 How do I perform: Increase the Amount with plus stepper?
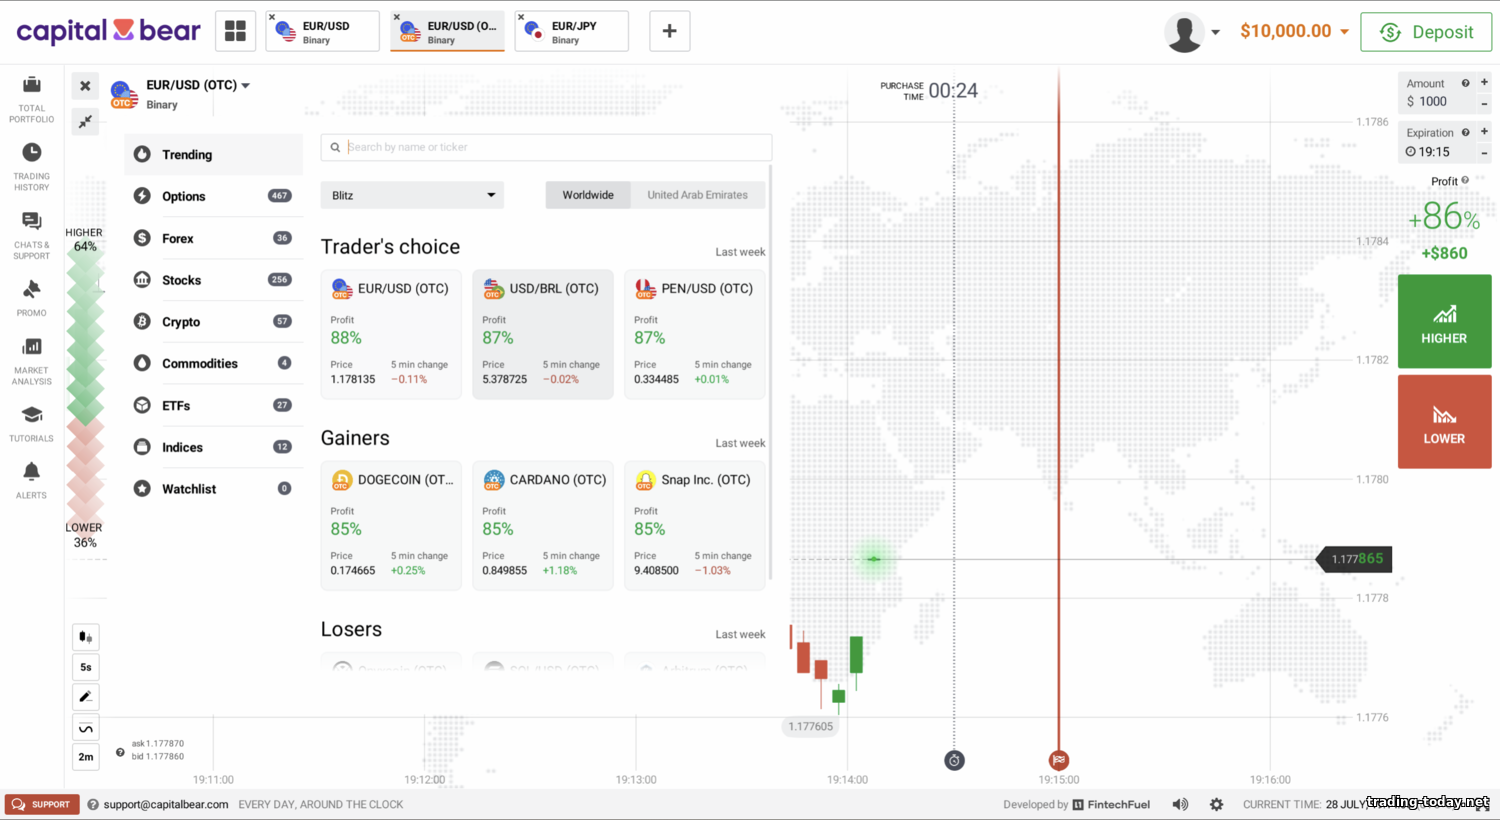pyautogui.click(x=1484, y=83)
